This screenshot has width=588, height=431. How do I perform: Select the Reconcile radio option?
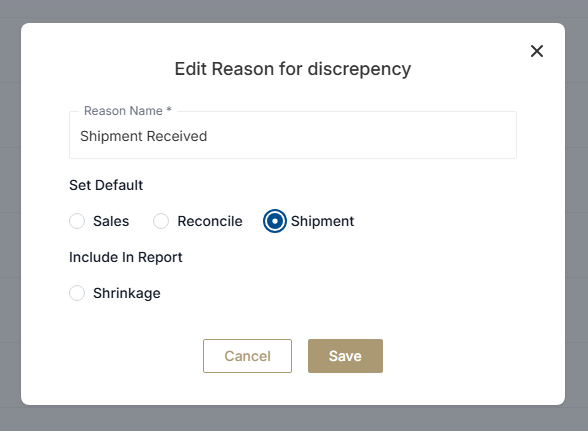tap(161, 221)
